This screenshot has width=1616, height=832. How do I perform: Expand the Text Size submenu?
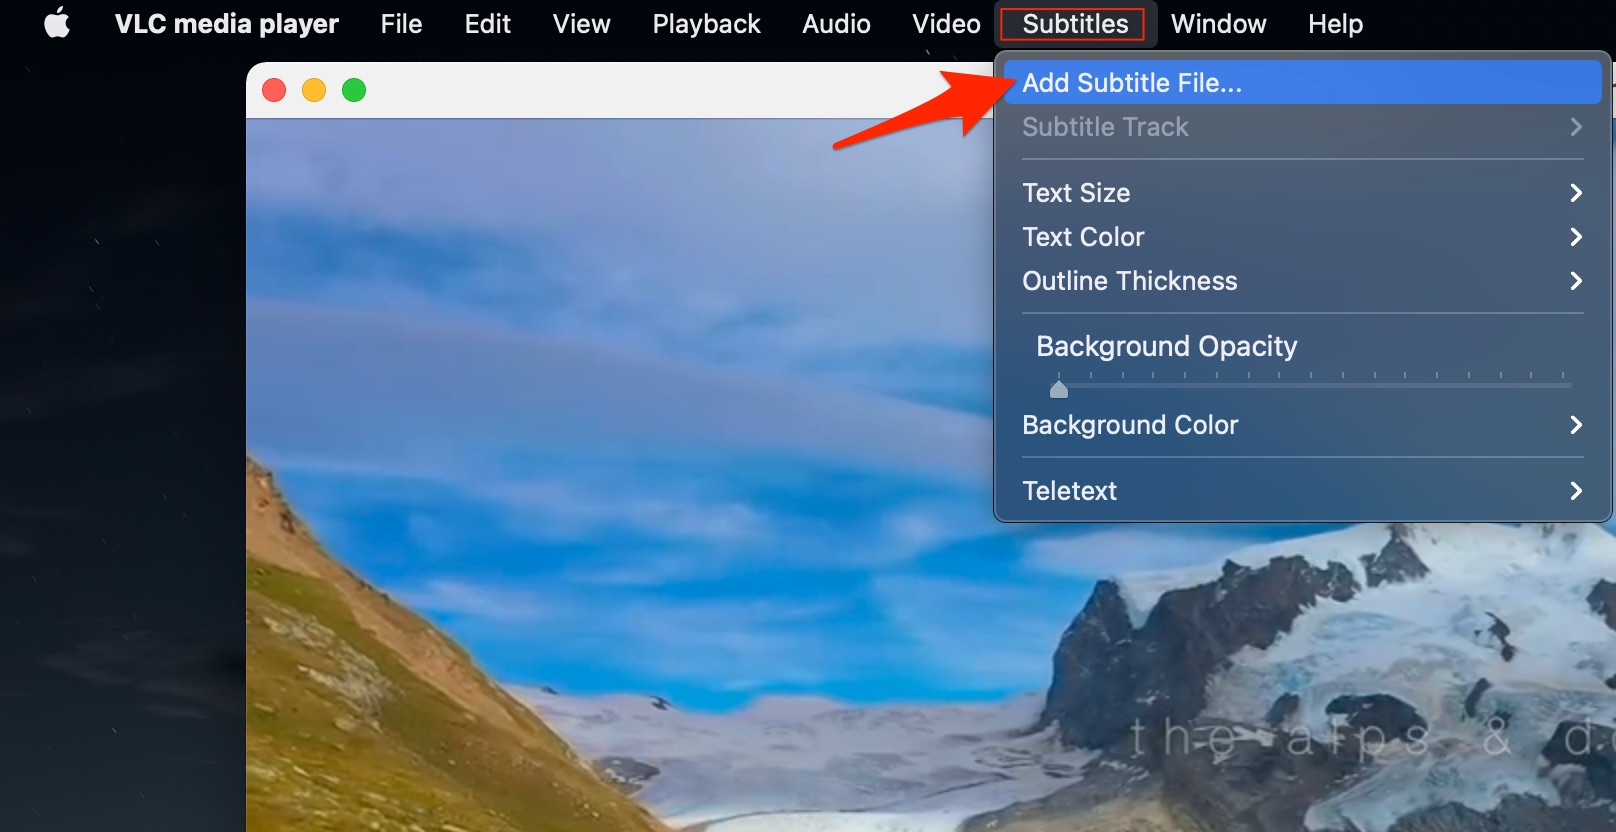coord(1302,193)
